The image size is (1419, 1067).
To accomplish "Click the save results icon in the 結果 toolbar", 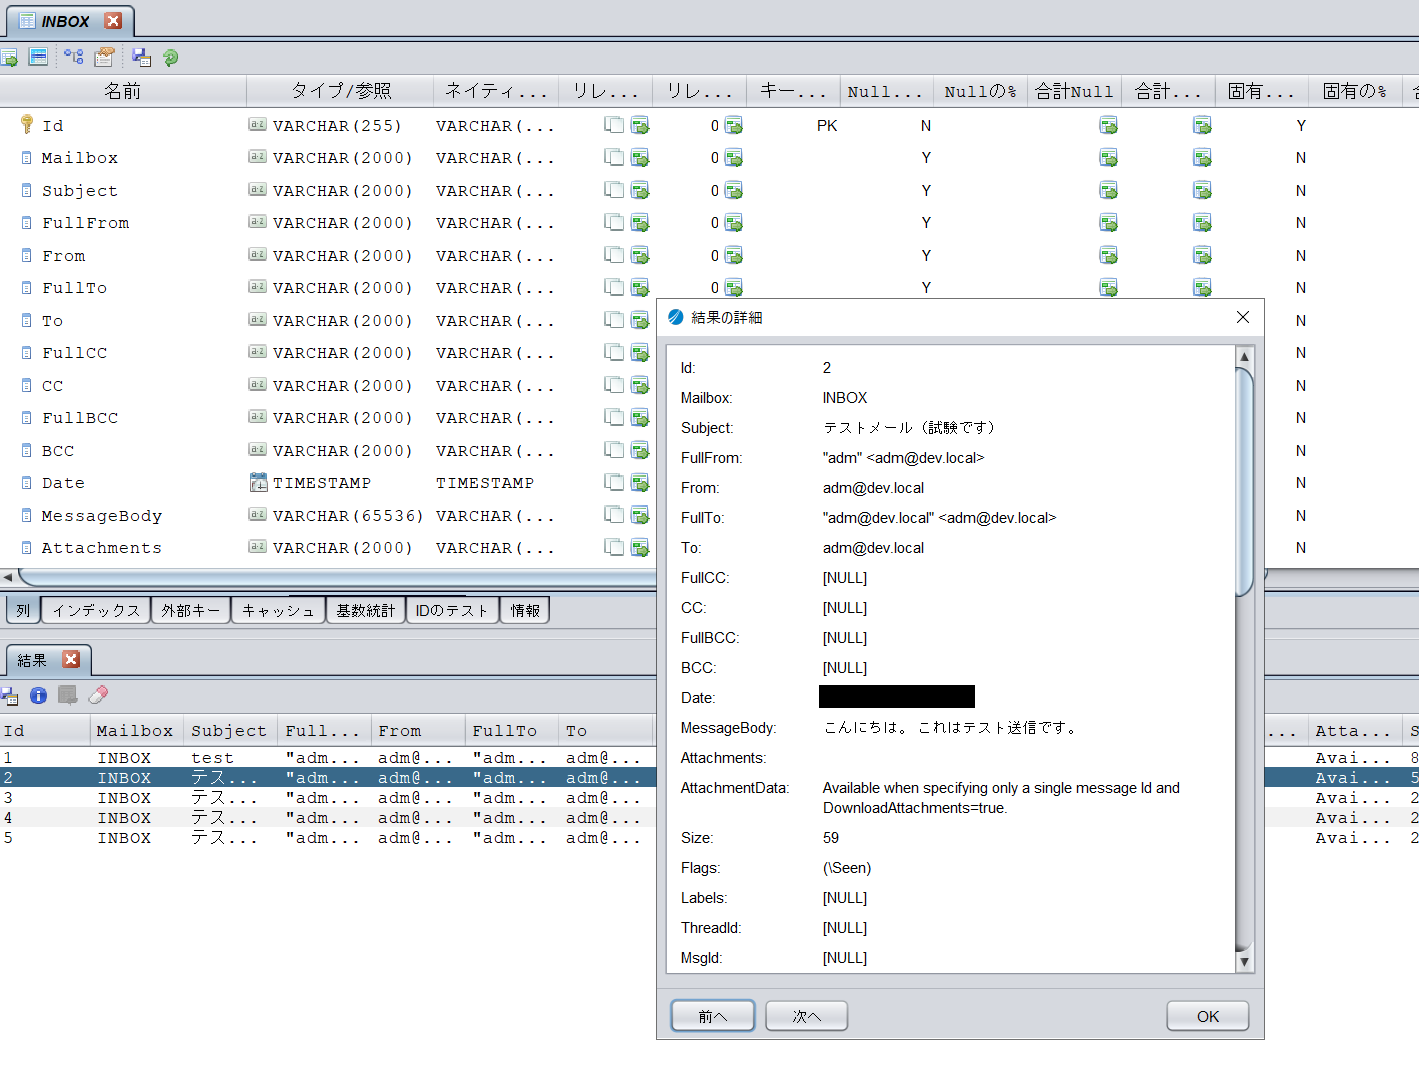I will [x=9, y=695].
